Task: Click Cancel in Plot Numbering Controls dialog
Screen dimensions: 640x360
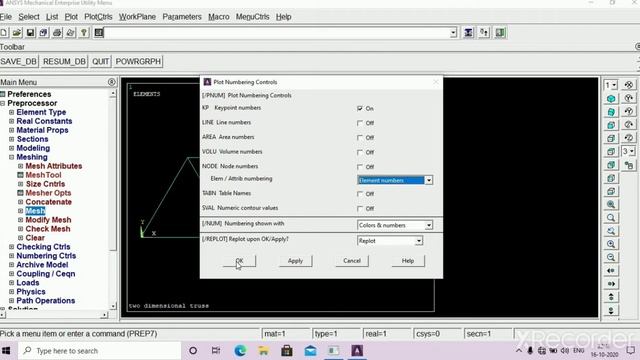Action: [352, 261]
